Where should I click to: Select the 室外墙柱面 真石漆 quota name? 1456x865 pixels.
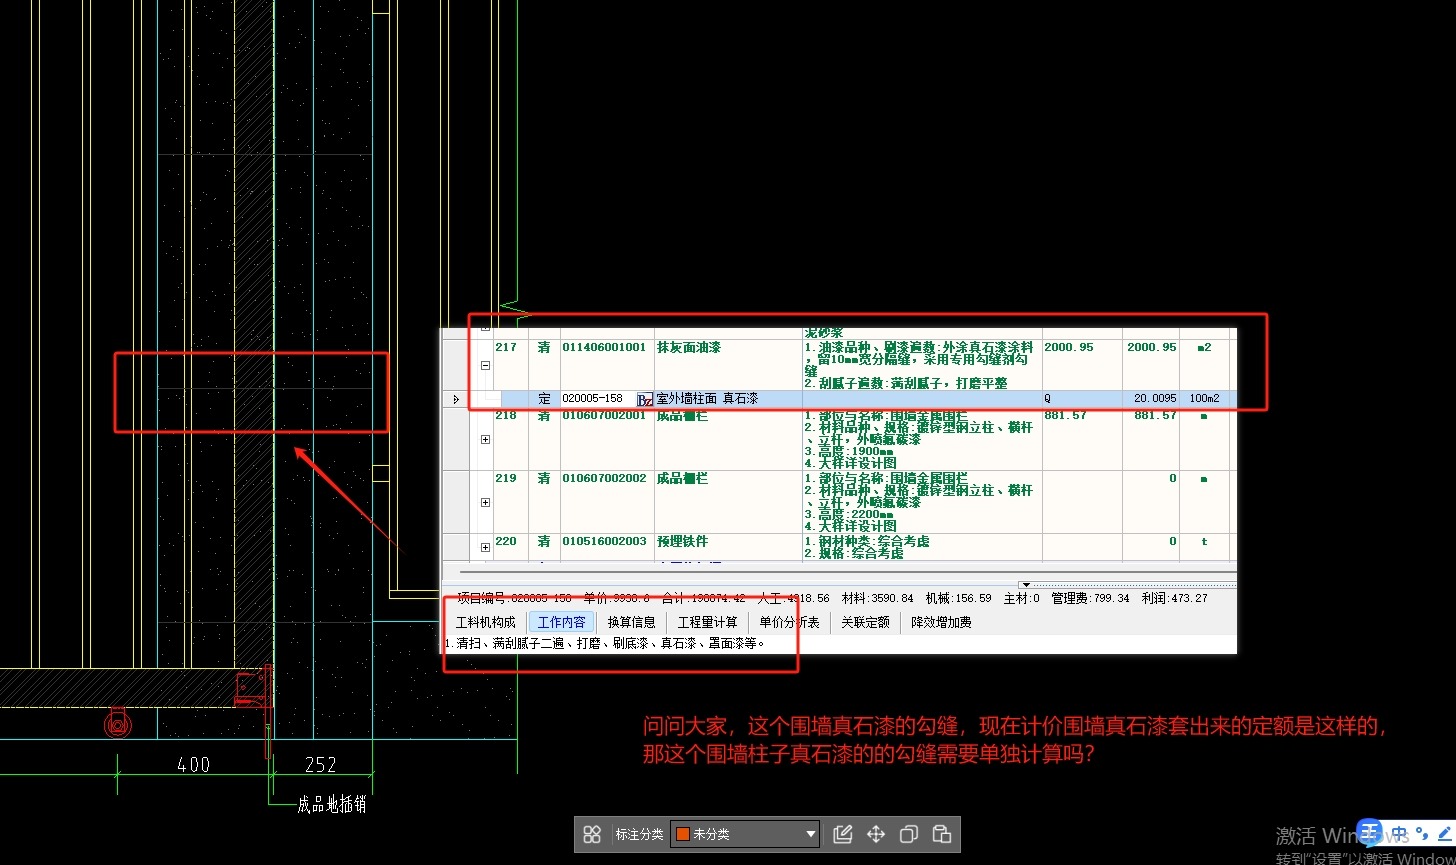point(707,399)
